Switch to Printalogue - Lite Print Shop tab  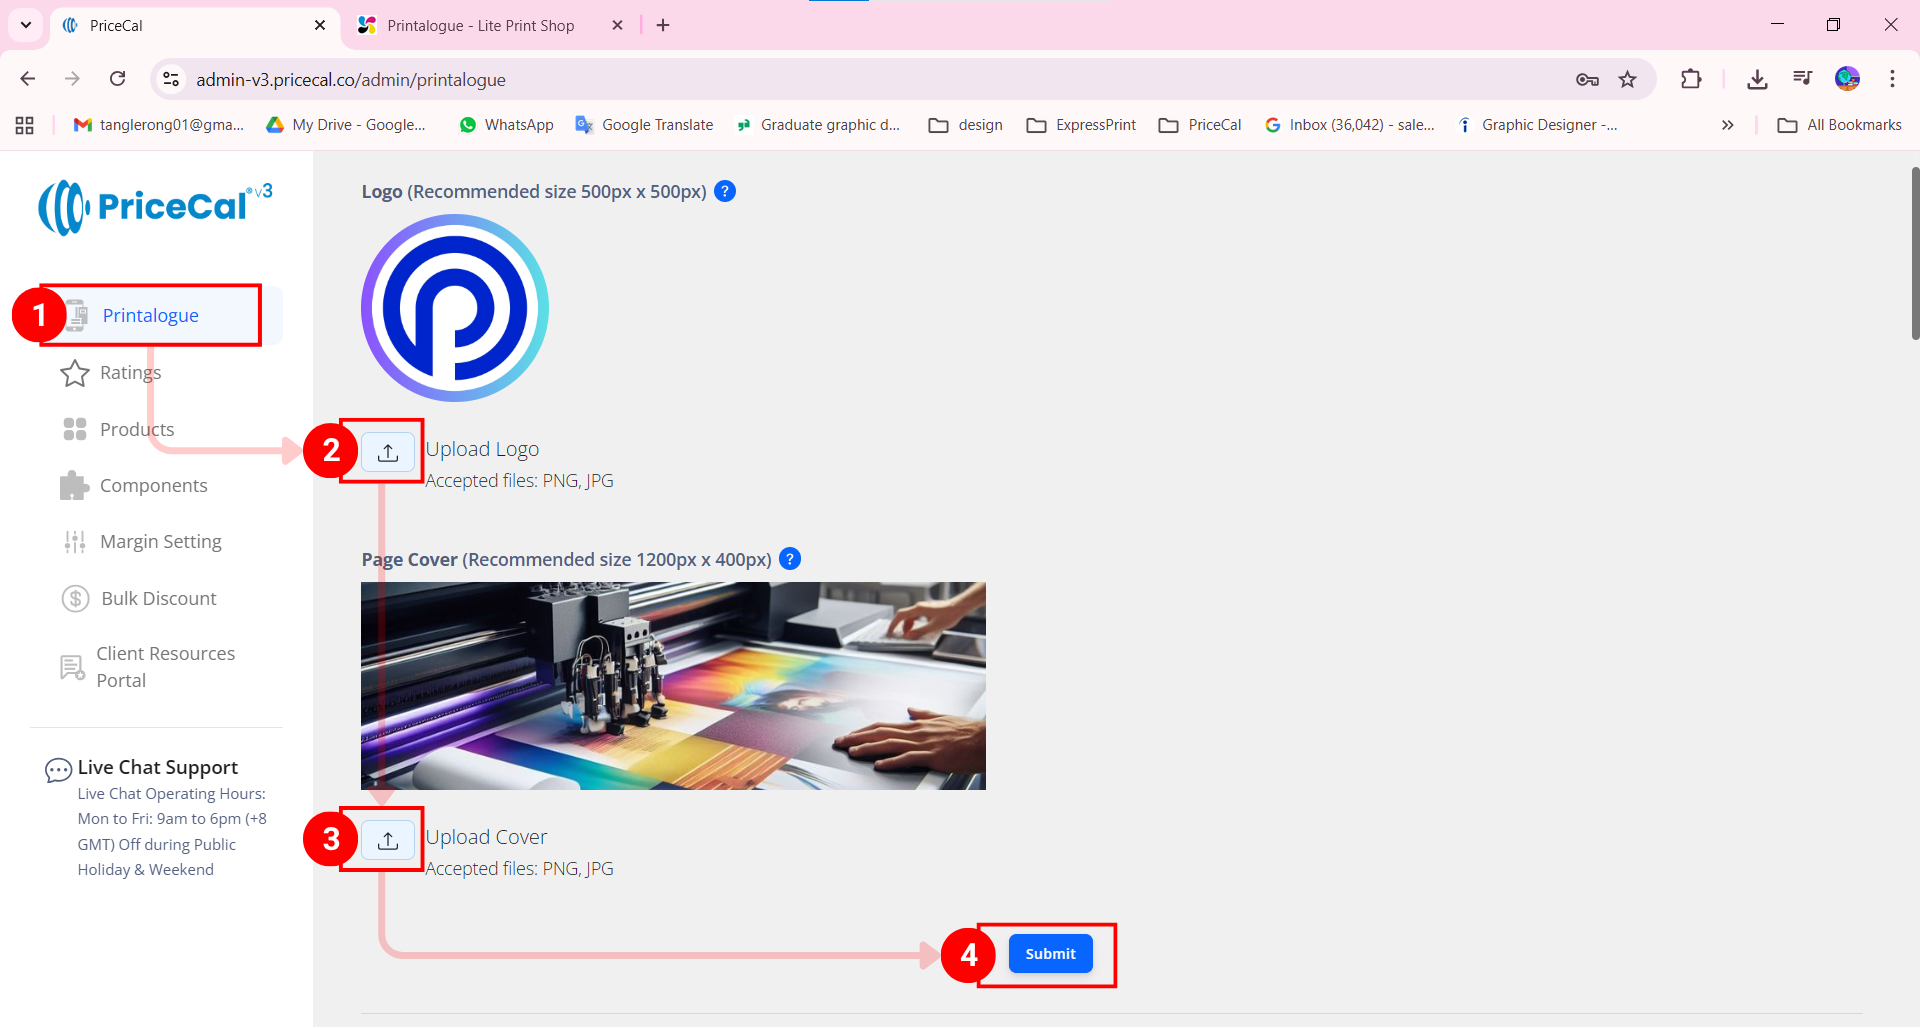480,26
